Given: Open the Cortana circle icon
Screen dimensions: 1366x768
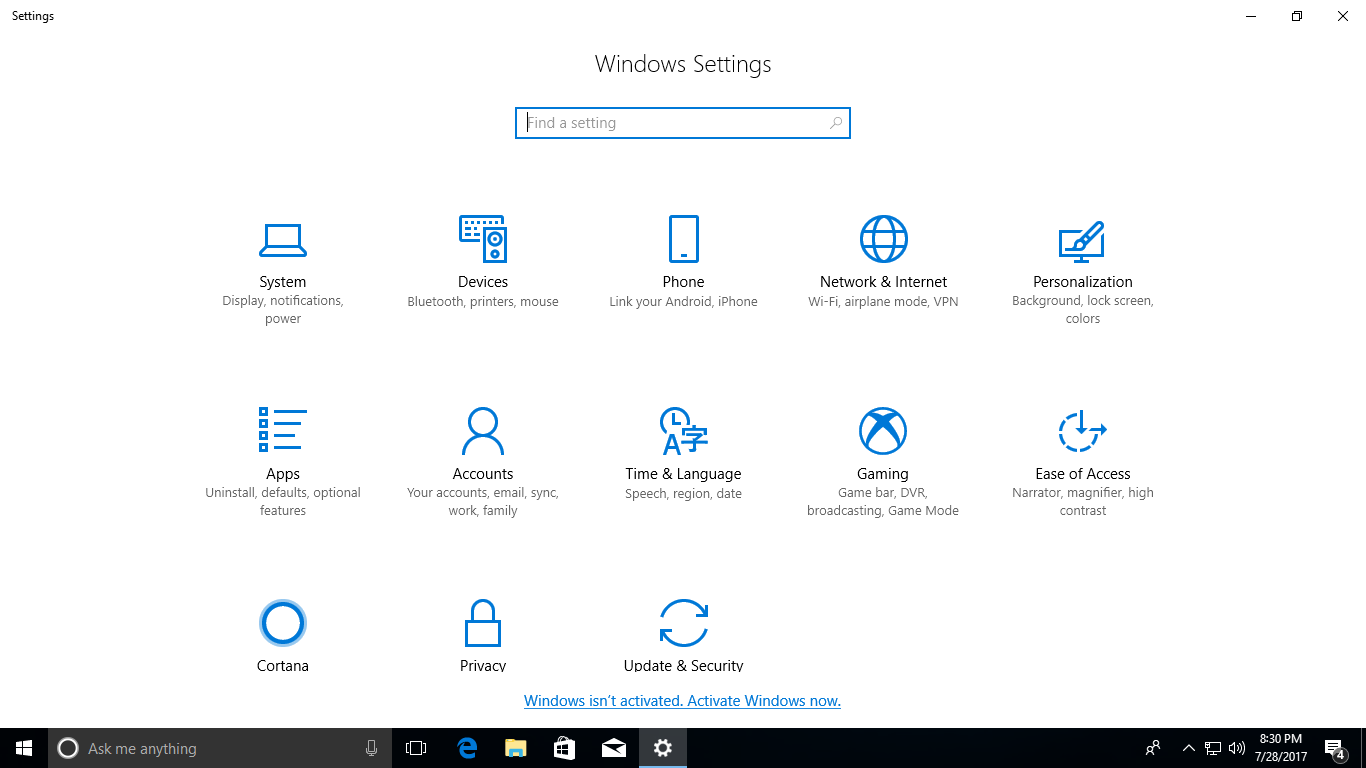Looking at the screenshot, I should pyautogui.click(x=283, y=623).
